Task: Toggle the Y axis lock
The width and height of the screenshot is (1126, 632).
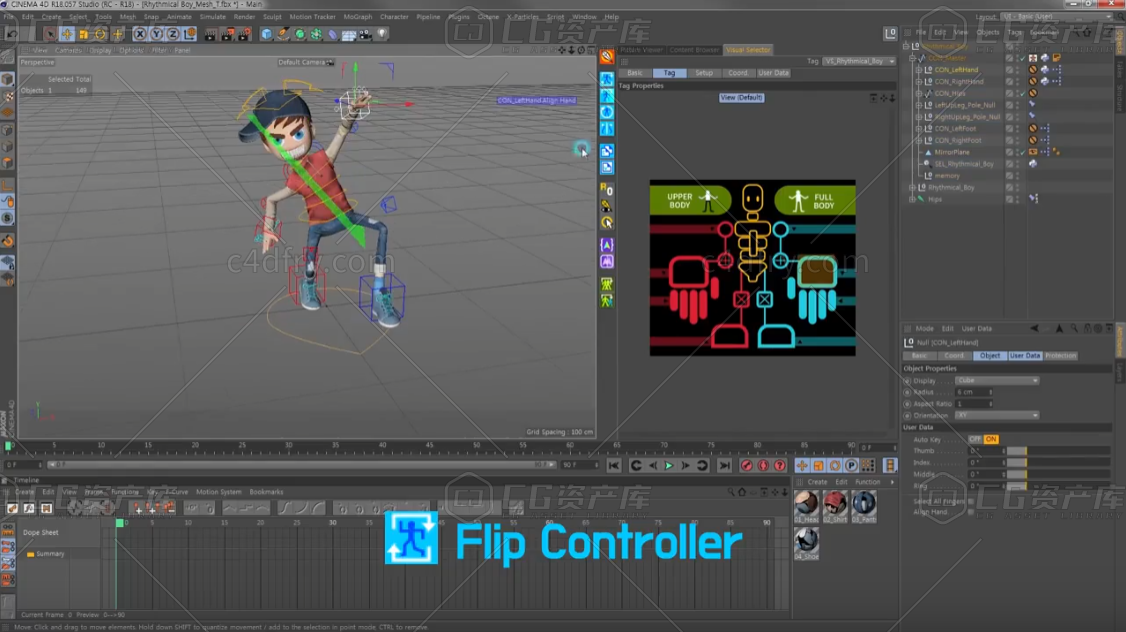Action: [157, 34]
